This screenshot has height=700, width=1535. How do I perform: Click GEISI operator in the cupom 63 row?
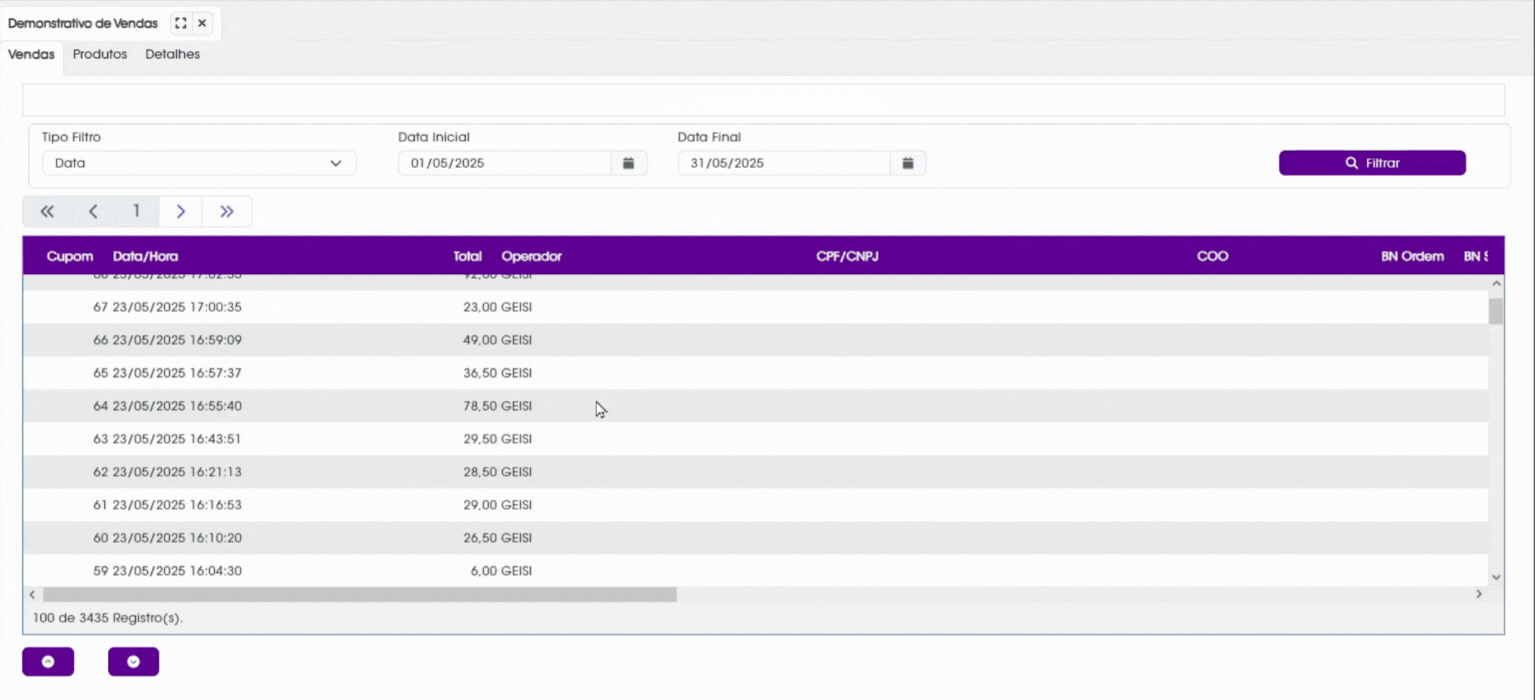tap(516, 439)
